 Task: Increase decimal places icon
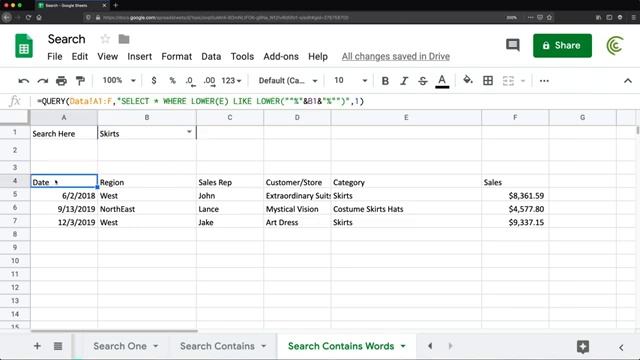pos(209,81)
